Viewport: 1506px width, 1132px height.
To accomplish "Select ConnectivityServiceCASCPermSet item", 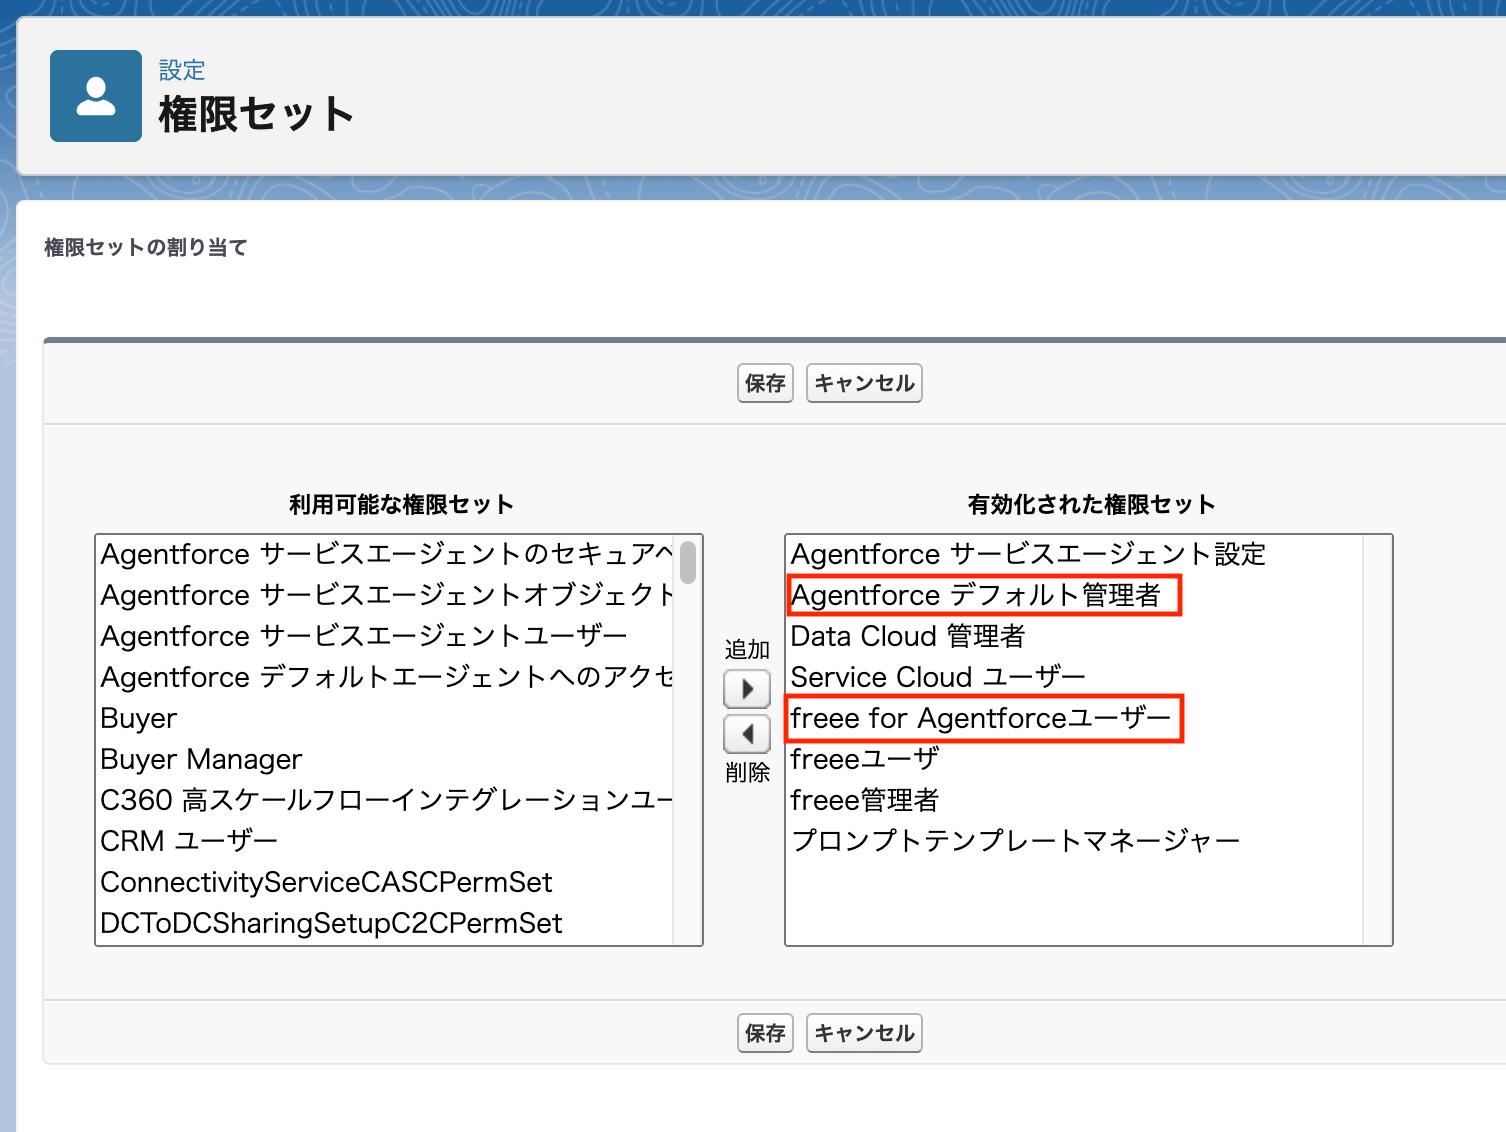I will coord(386,882).
